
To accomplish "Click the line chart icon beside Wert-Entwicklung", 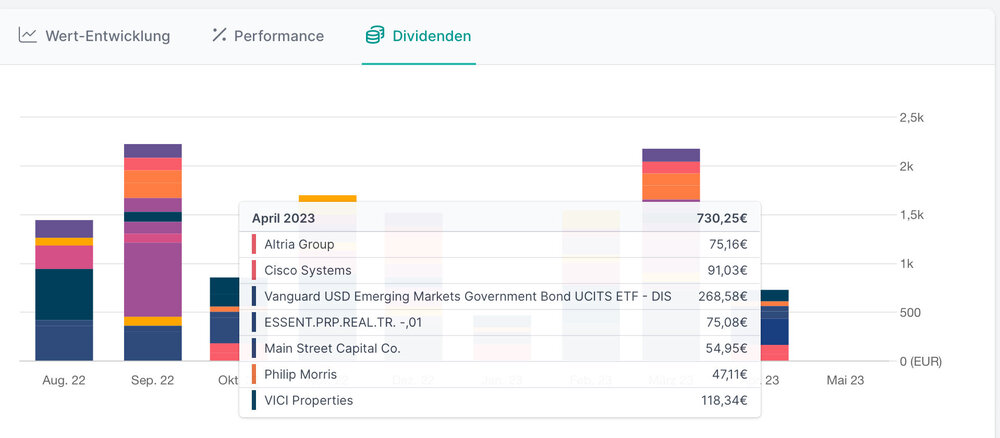I will tap(28, 36).
